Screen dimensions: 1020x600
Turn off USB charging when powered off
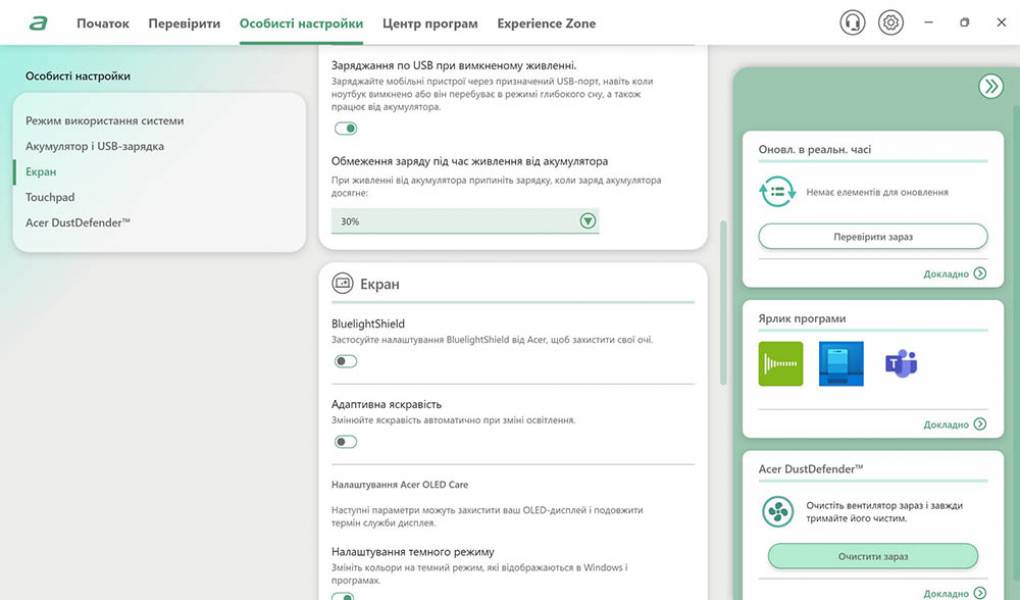[x=346, y=128]
